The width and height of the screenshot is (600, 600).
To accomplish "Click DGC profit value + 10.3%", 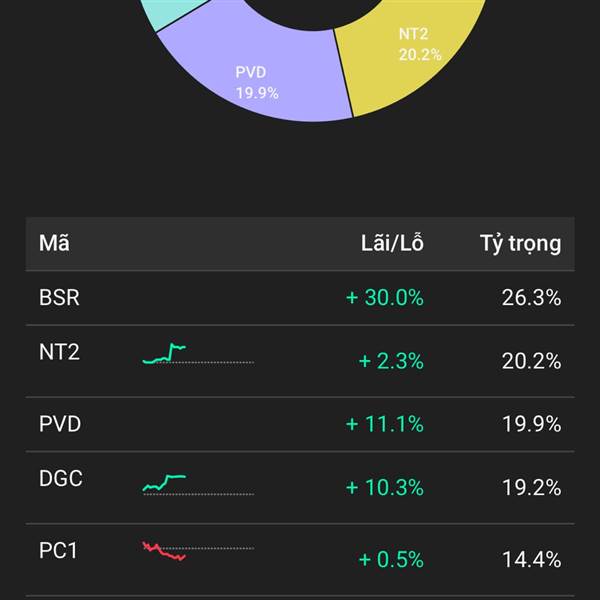I will coord(385,487).
